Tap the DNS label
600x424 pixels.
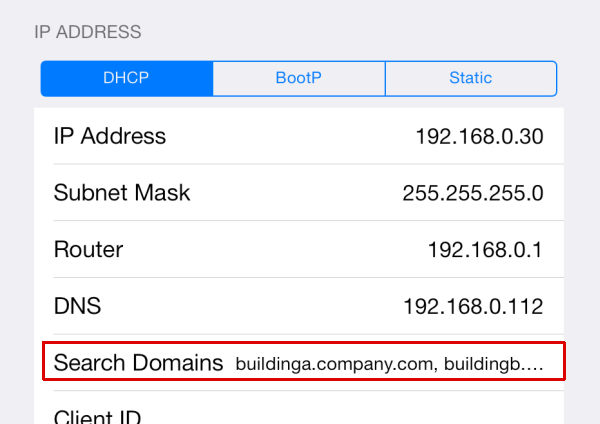click(x=78, y=305)
